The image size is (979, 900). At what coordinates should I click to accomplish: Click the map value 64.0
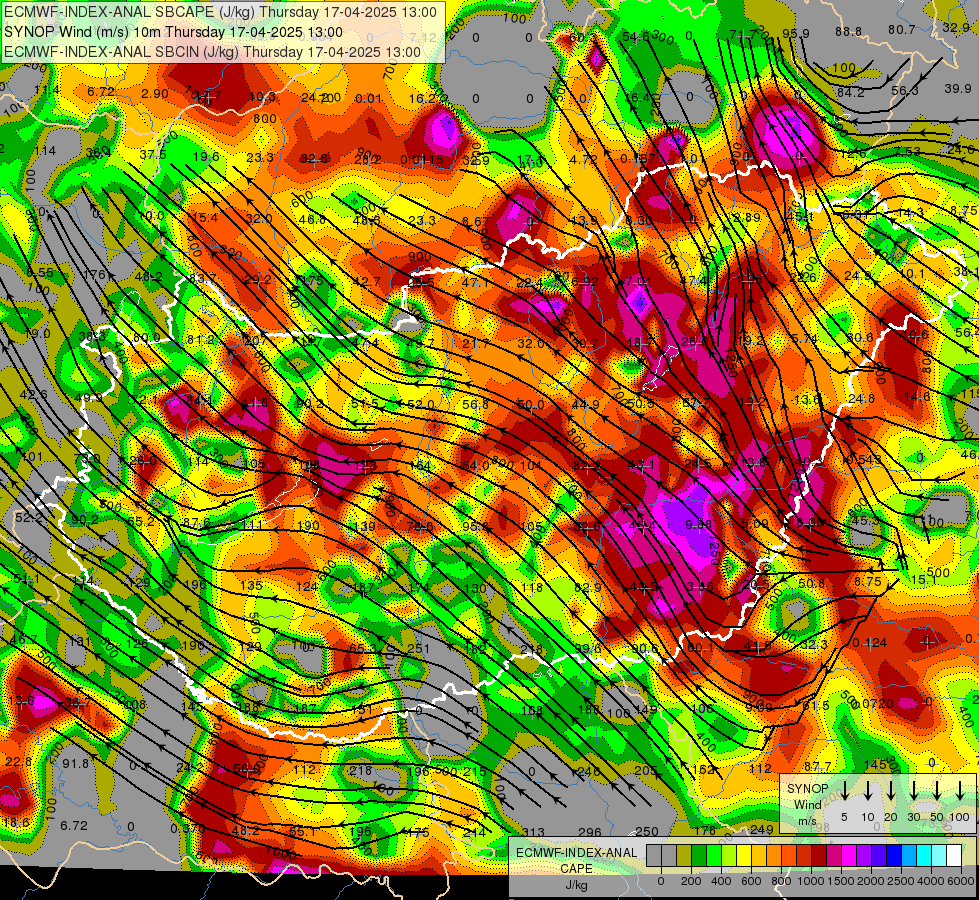pos(476,466)
